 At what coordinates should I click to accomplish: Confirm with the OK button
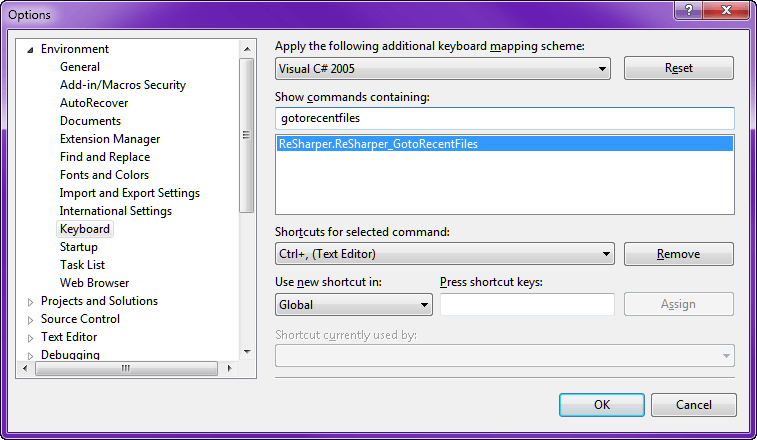point(601,405)
